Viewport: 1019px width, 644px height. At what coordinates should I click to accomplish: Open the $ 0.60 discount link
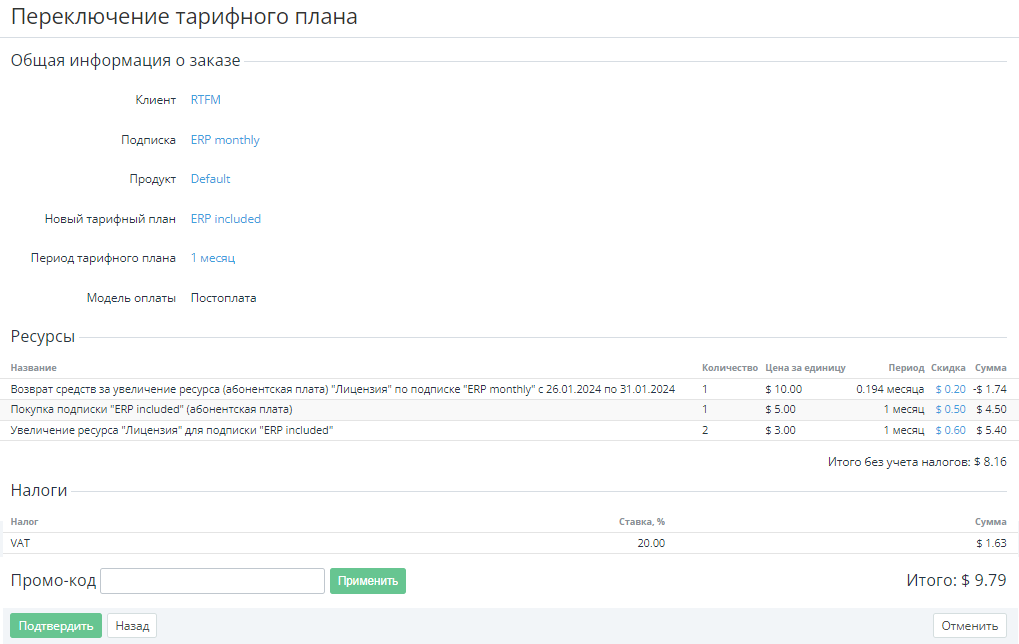click(x=950, y=430)
